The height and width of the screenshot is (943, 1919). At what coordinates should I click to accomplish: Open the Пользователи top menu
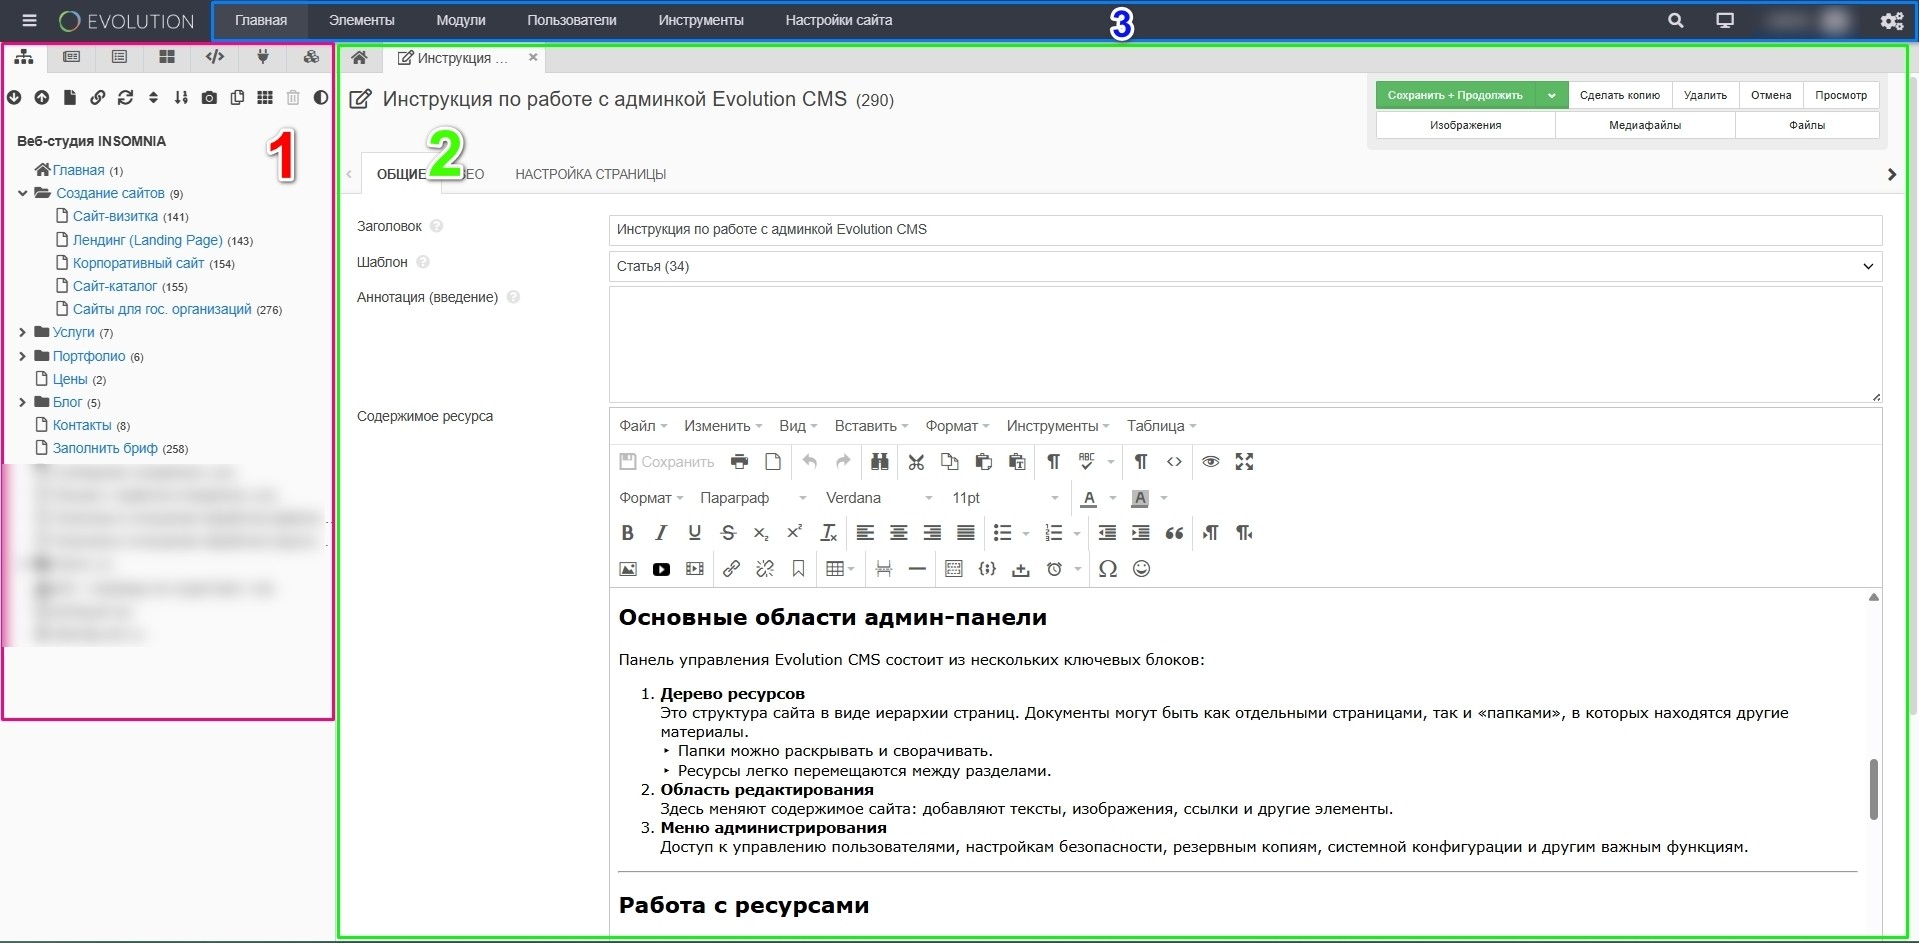(x=572, y=20)
